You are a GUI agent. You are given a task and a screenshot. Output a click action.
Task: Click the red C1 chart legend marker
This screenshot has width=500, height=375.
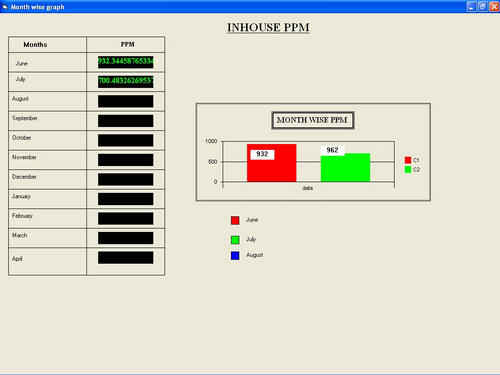408,160
